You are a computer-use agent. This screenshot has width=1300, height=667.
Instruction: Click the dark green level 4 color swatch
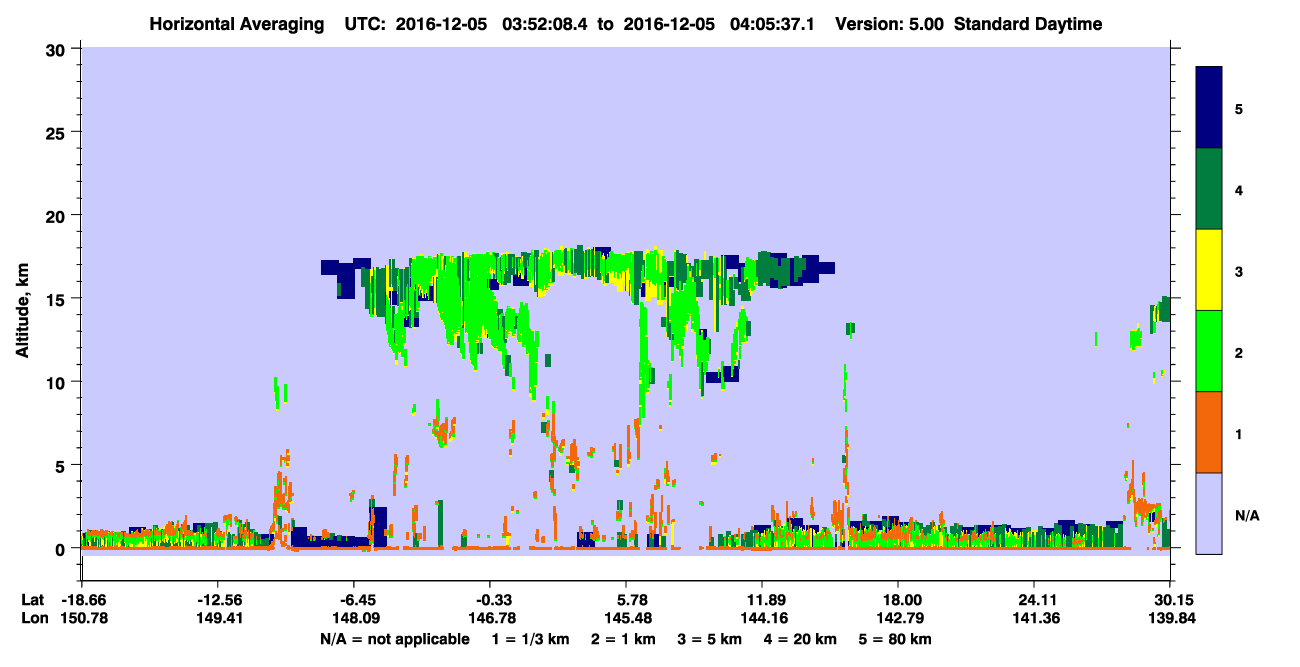(x=1209, y=189)
